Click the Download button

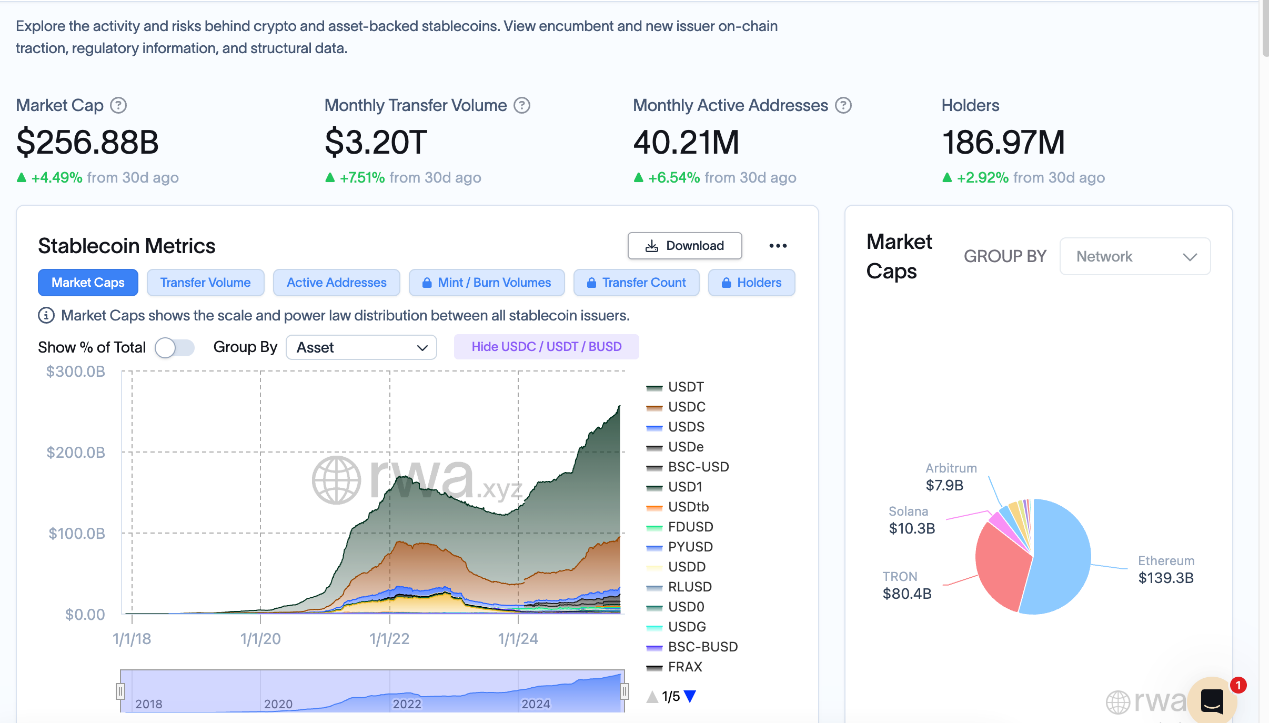click(684, 246)
